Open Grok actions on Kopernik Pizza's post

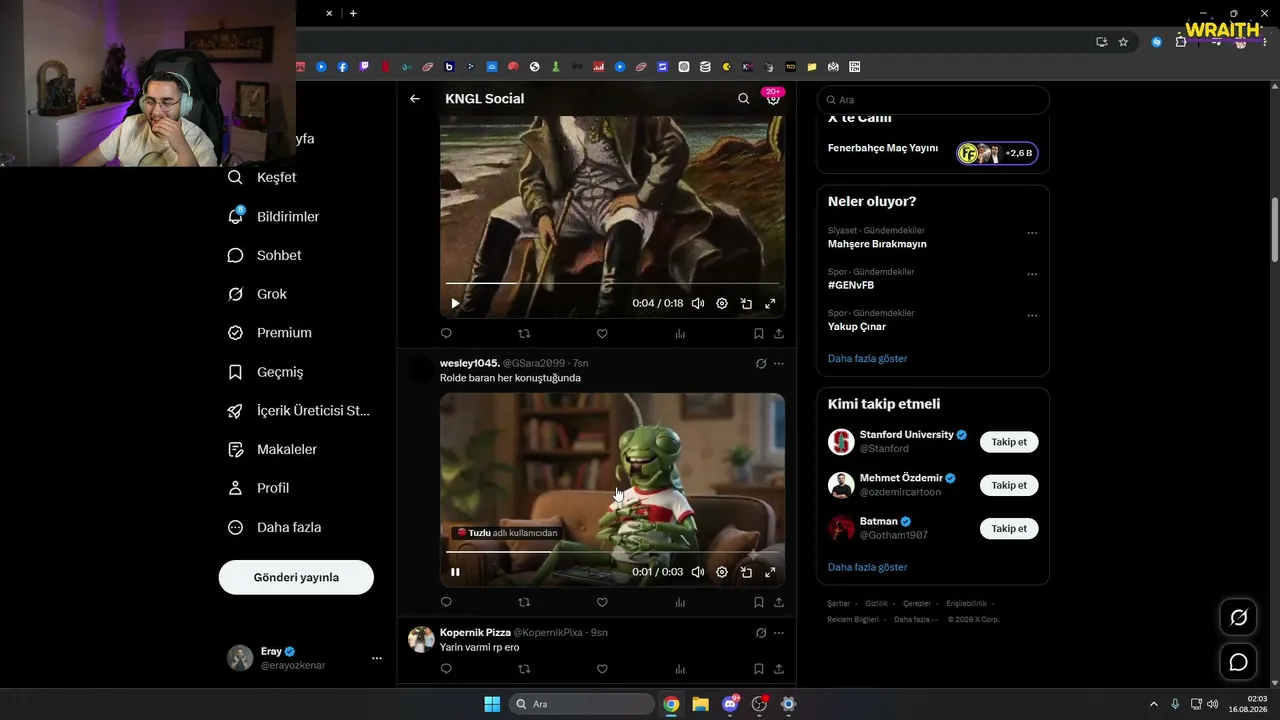pyautogui.click(x=761, y=633)
